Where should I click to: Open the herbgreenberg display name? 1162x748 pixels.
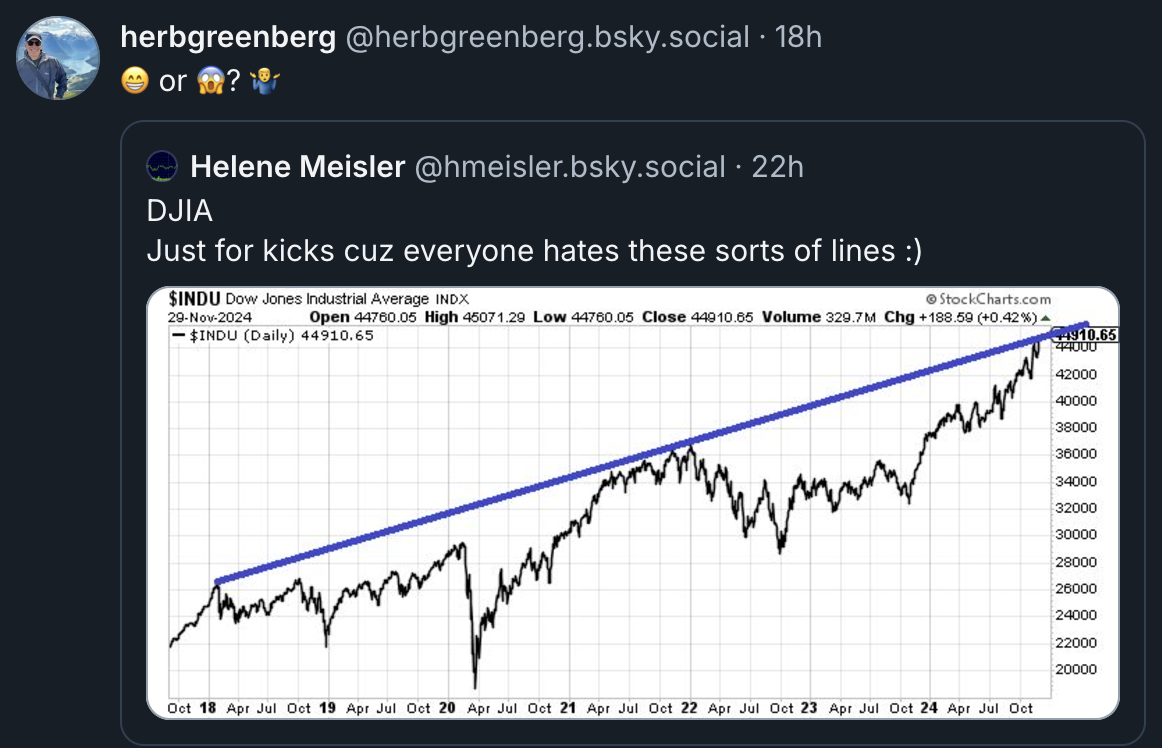tap(228, 36)
